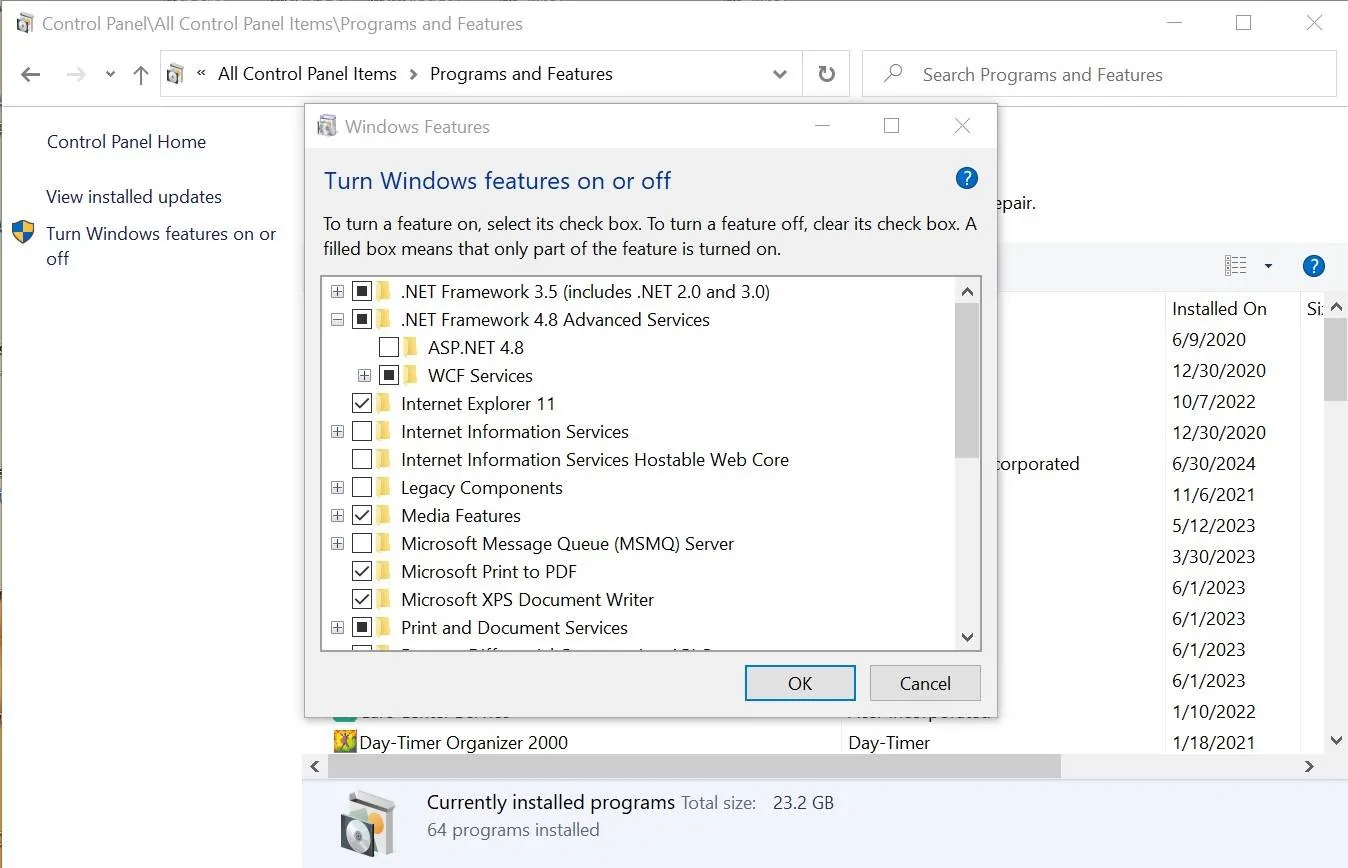Expand Internet Information Services node

337,432
